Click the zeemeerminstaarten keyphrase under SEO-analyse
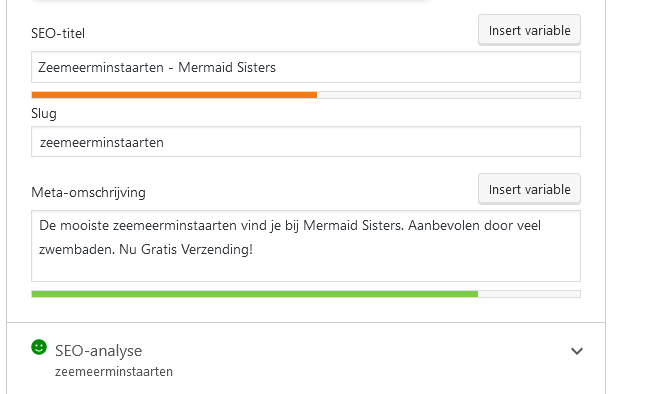Screen dimensions: 657x394 [114, 372]
